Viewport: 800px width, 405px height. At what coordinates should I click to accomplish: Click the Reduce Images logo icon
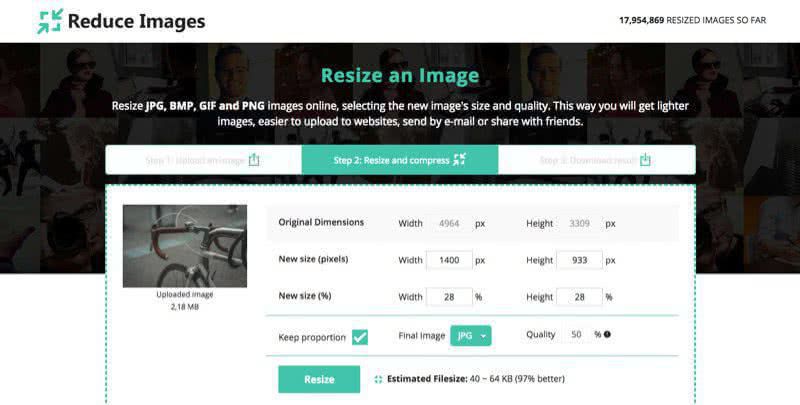click(x=49, y=21)
